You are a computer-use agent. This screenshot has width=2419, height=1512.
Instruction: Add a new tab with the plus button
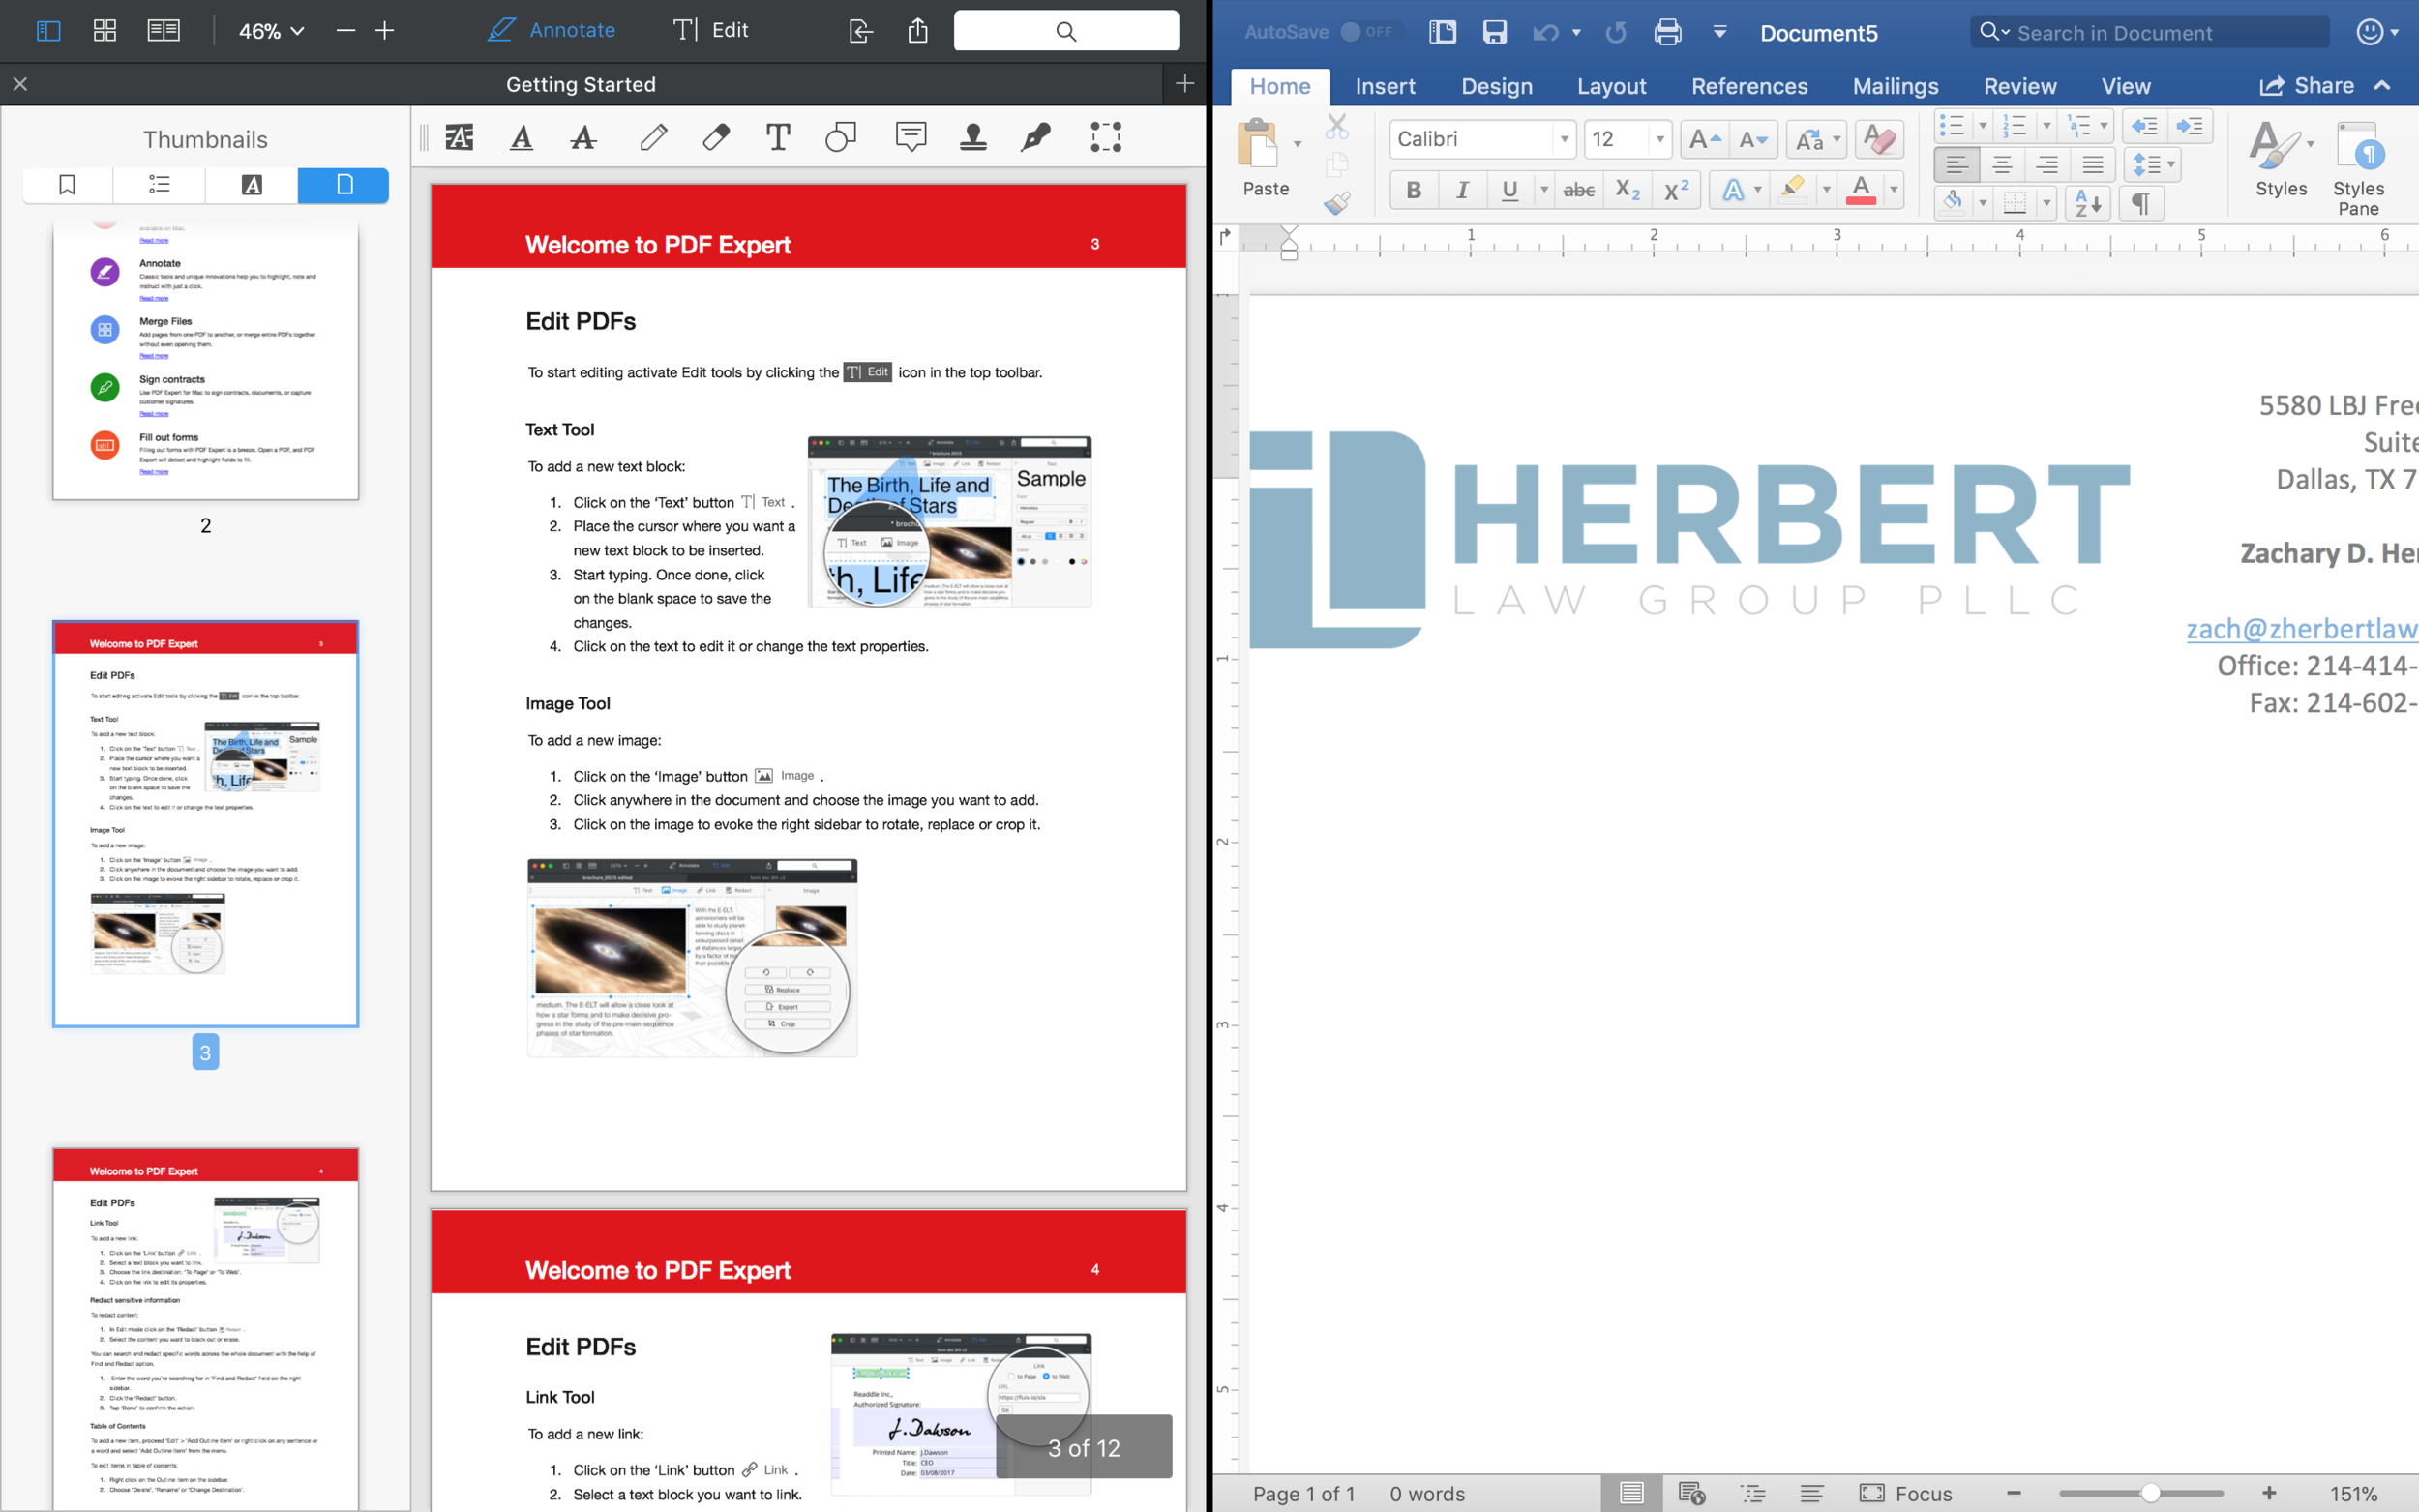tap(1185, 84)
